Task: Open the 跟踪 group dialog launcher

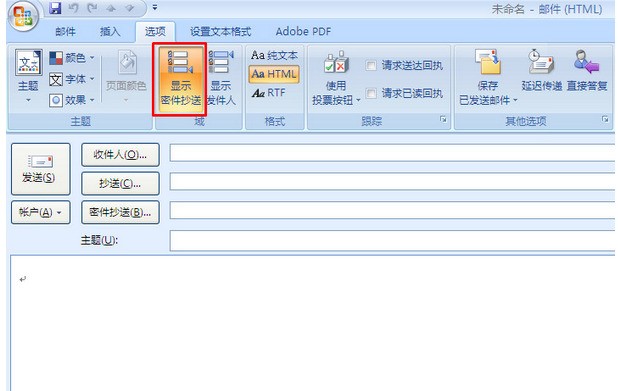Action: click(x=443, y=119)
